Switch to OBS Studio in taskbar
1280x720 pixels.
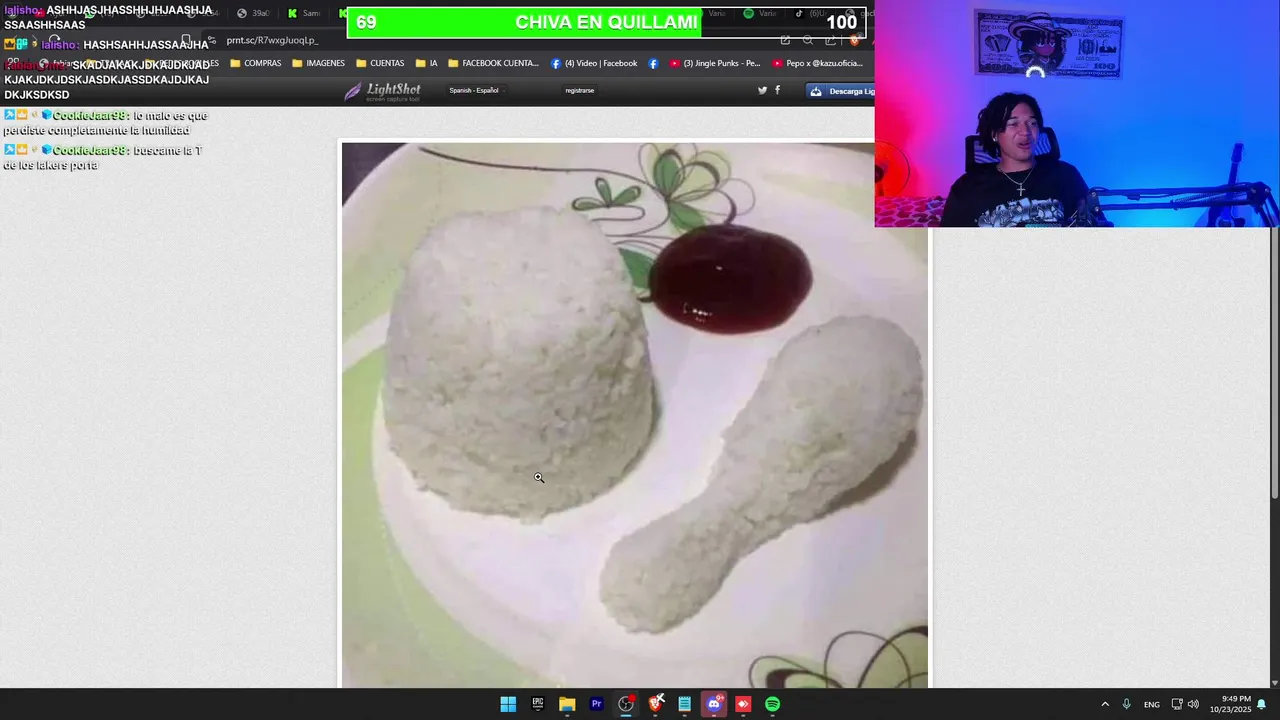pyautogui.click(x=626, y=704)
